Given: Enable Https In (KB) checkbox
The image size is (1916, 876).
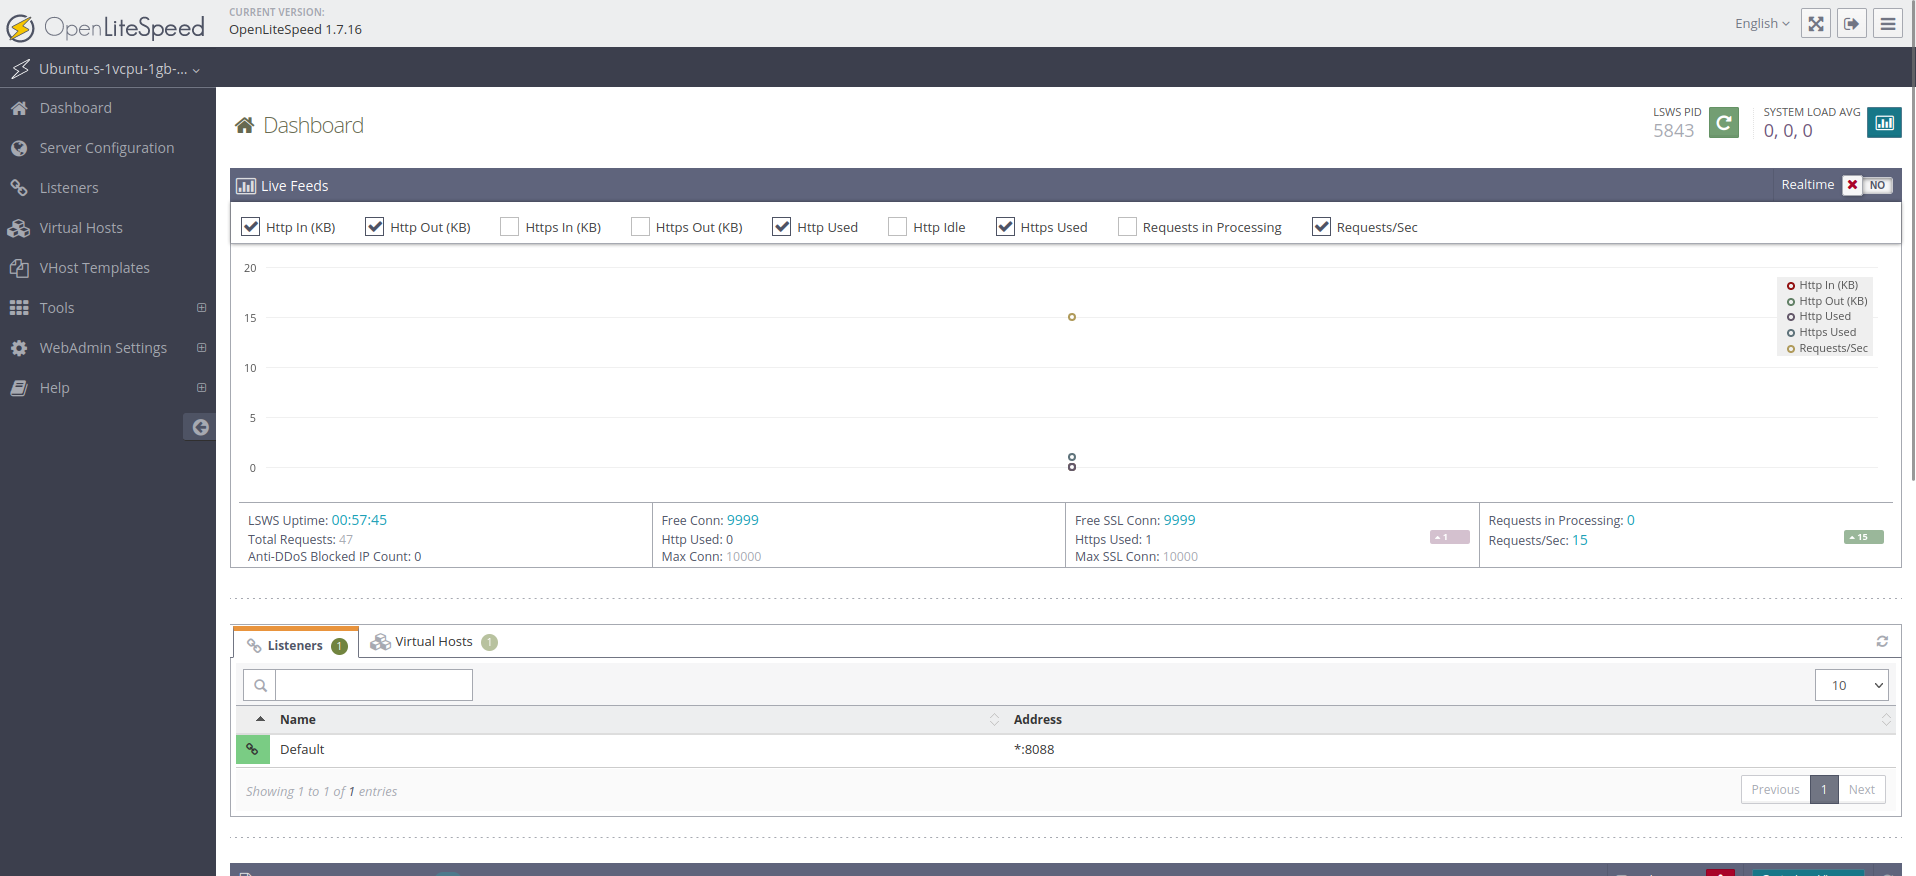Looking at the screenshot, I should click(510, 227).
